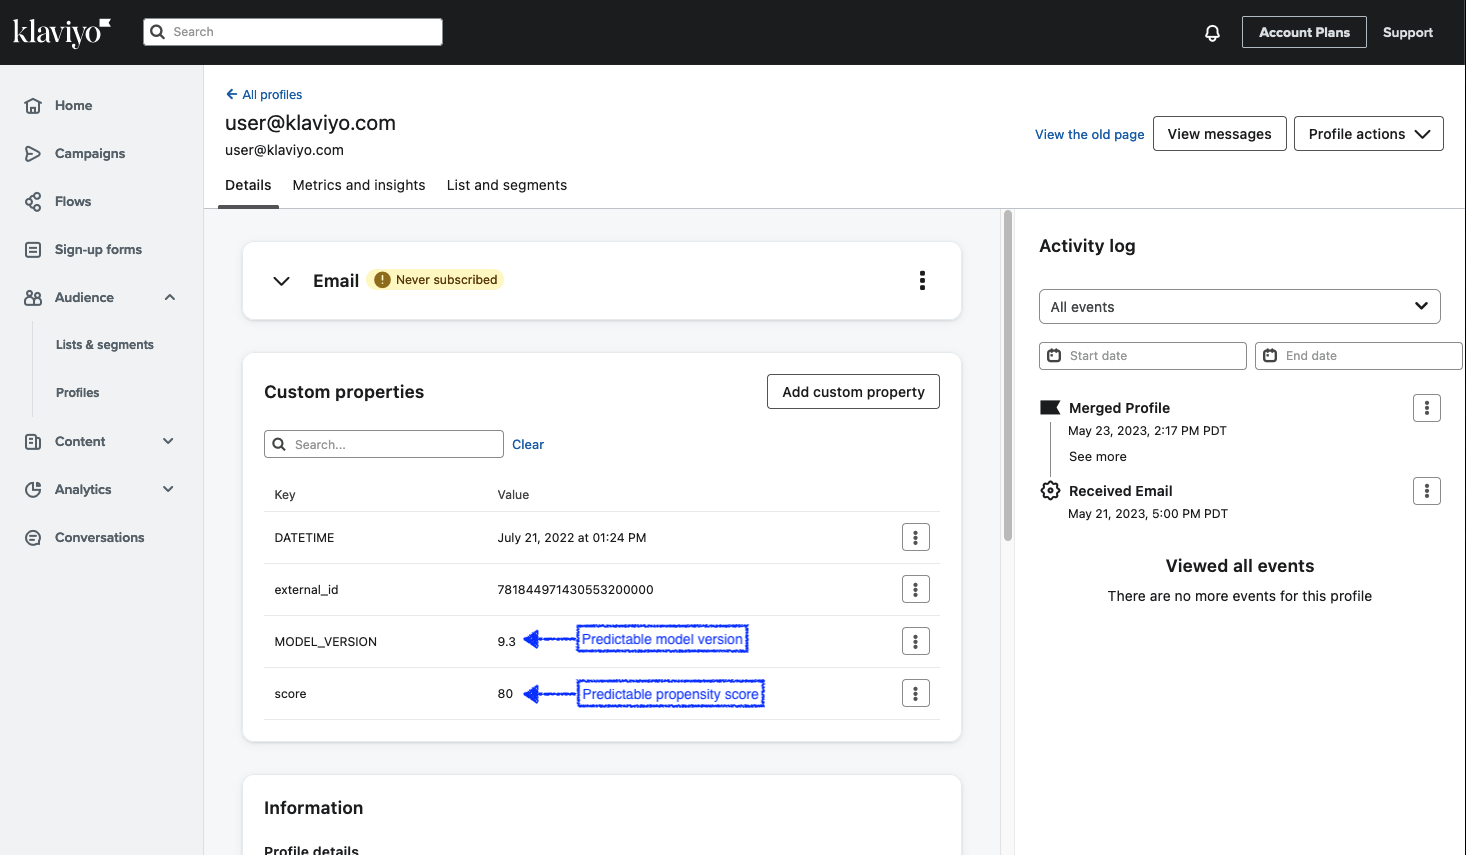This screenshot has height=855, width=1466.
Task: Open score row options menu
Action: point(916,694)
